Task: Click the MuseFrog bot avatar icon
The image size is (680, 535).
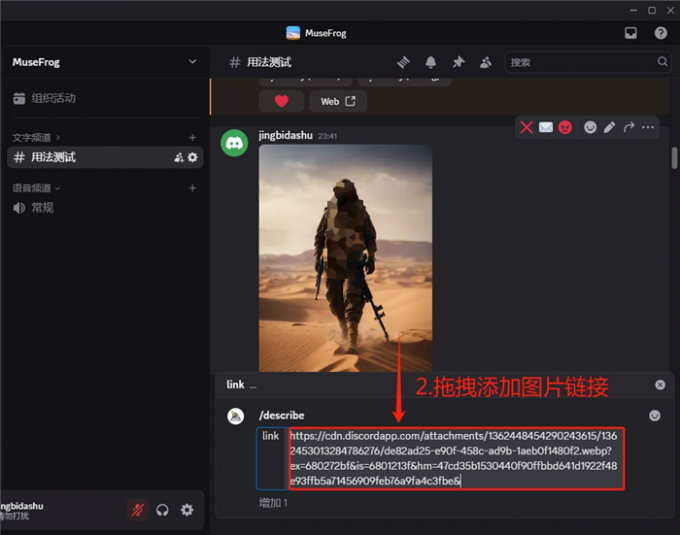Action: 235,416
